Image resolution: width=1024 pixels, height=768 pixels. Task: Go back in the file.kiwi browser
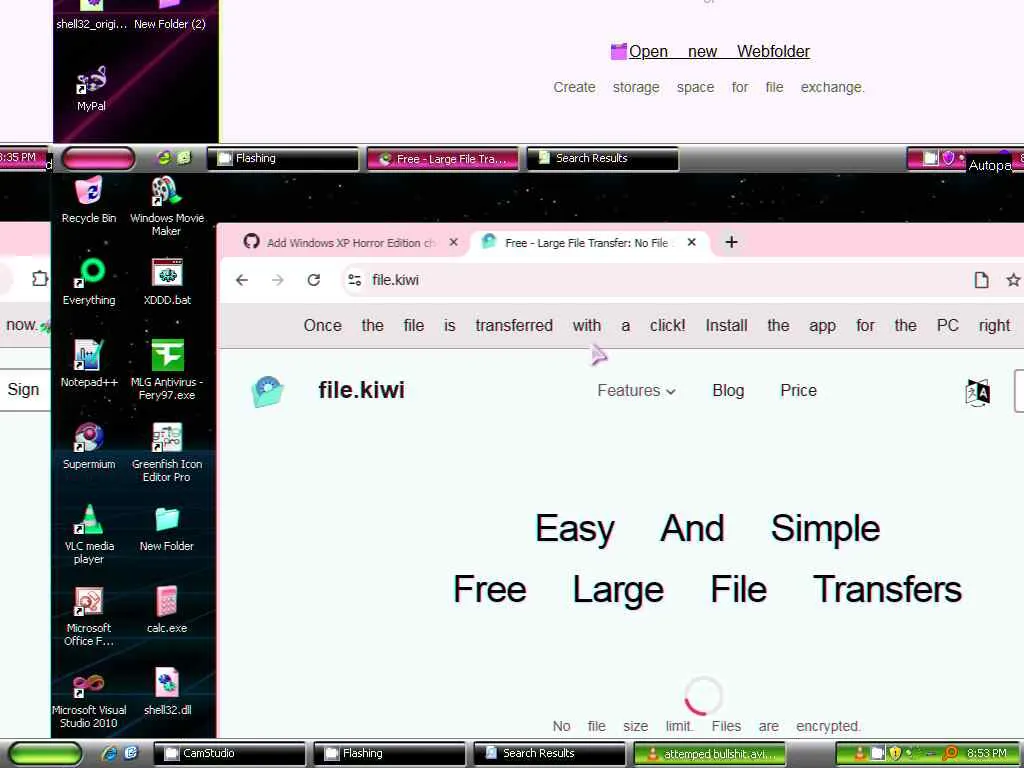coord(242,280)
